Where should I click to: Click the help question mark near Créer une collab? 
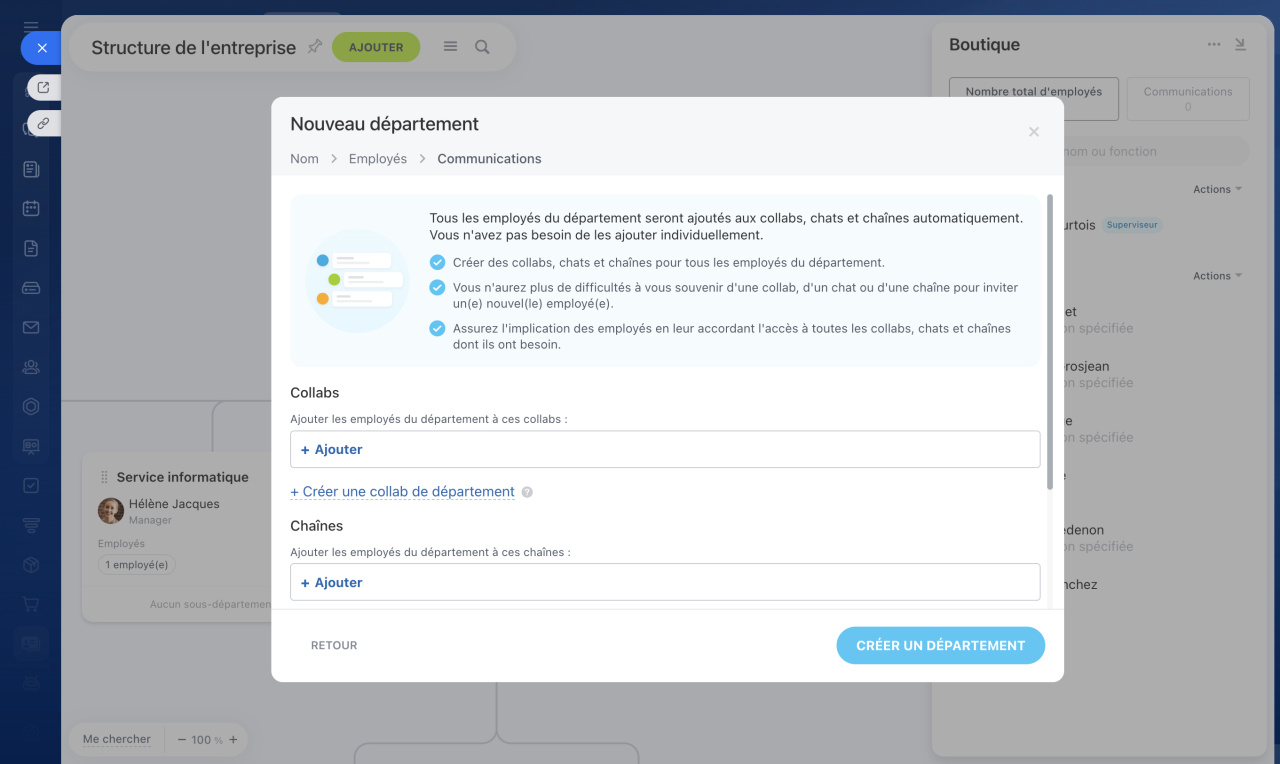click(527, 492)
